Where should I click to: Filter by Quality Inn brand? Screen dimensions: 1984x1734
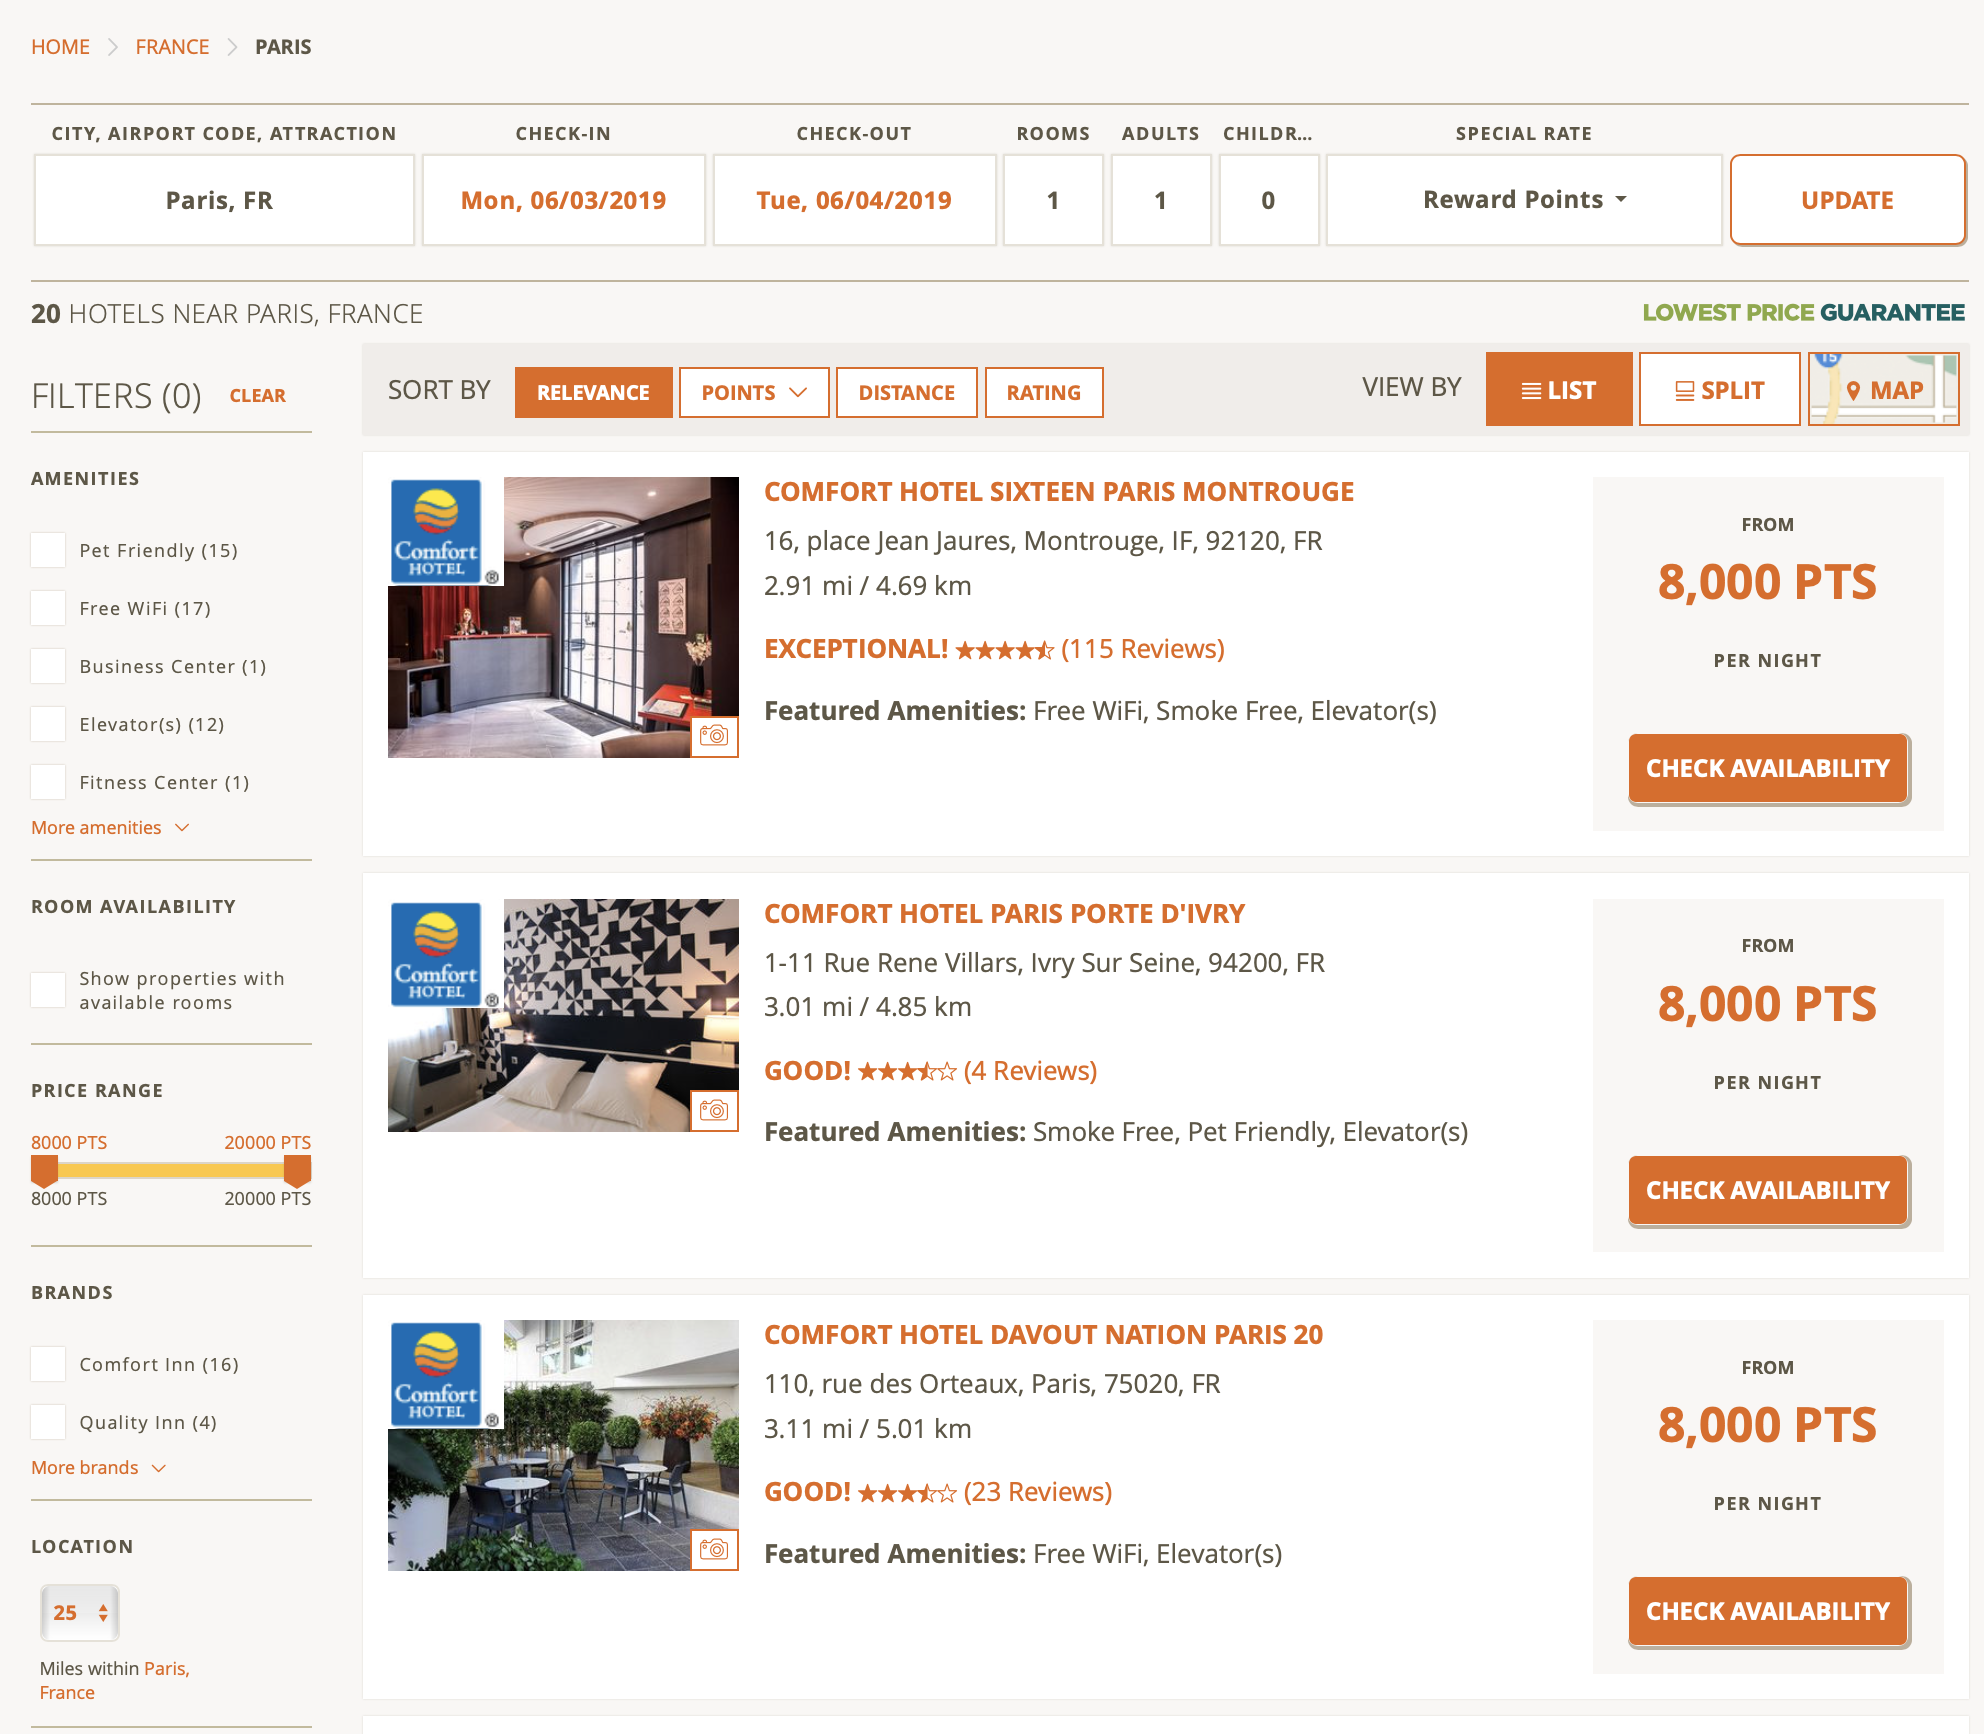tap(48, 1422)
